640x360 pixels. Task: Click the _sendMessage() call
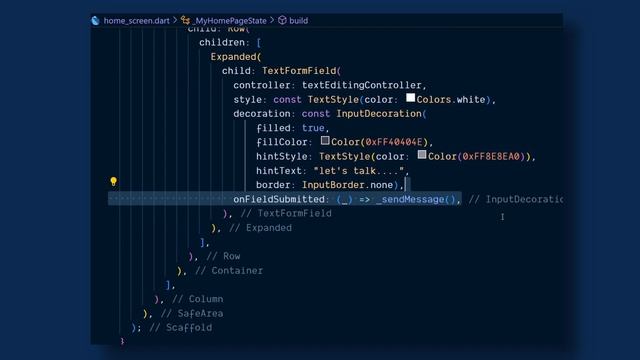tap(416, 199)
